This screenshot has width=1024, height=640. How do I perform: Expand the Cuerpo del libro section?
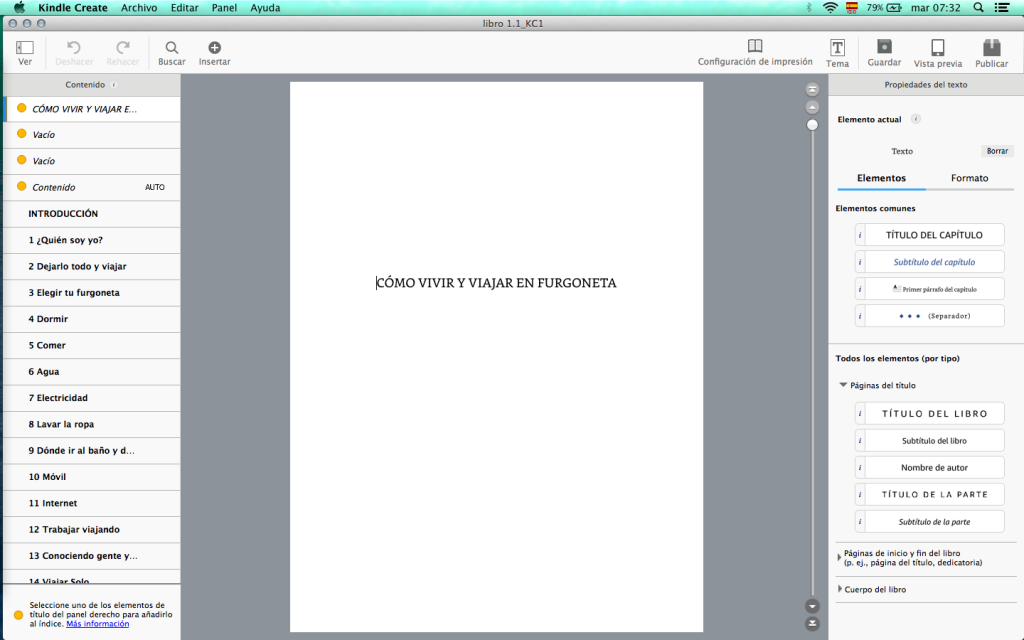point(839,589)
